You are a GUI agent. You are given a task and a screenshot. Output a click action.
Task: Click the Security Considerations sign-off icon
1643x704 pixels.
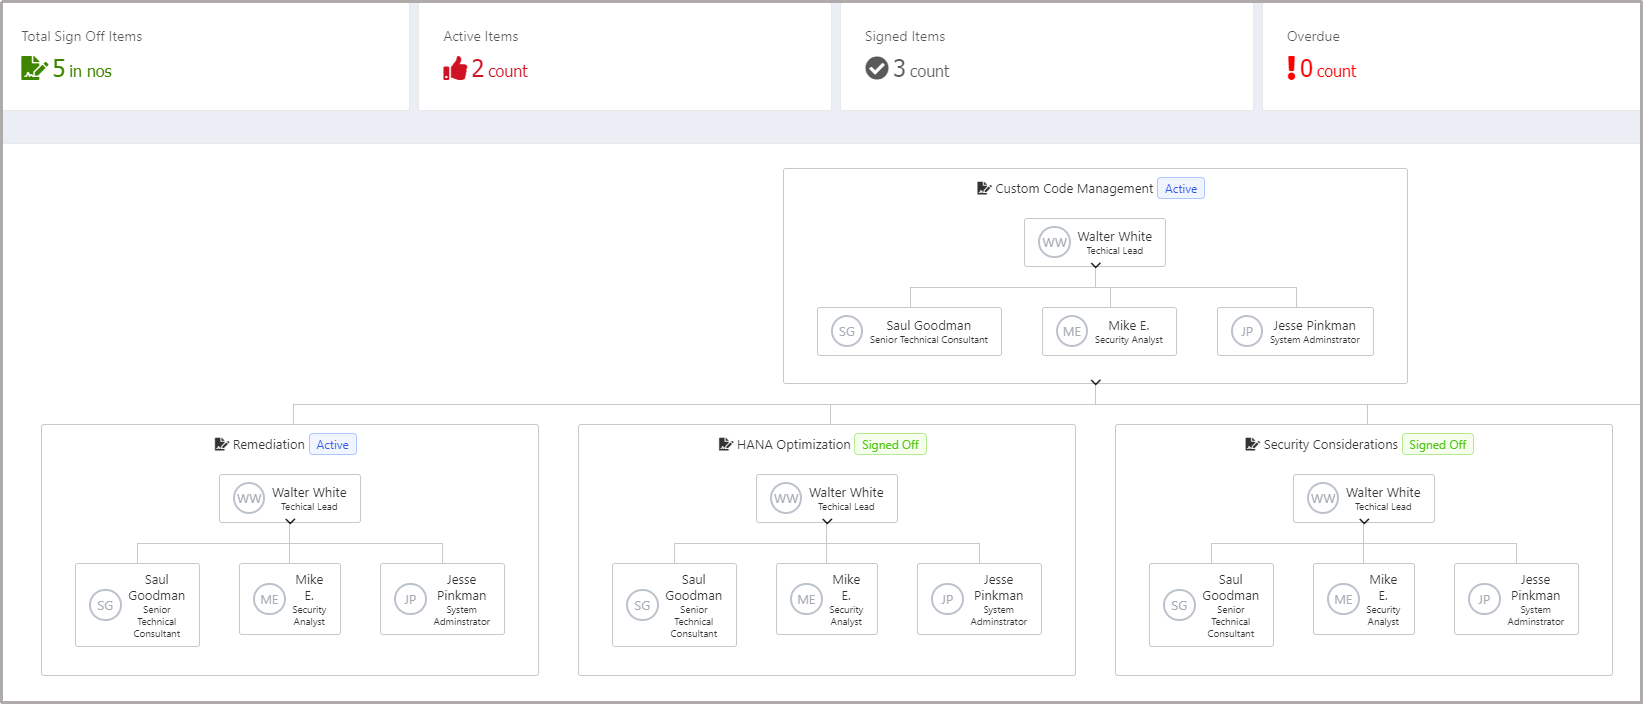(1252, 444)
